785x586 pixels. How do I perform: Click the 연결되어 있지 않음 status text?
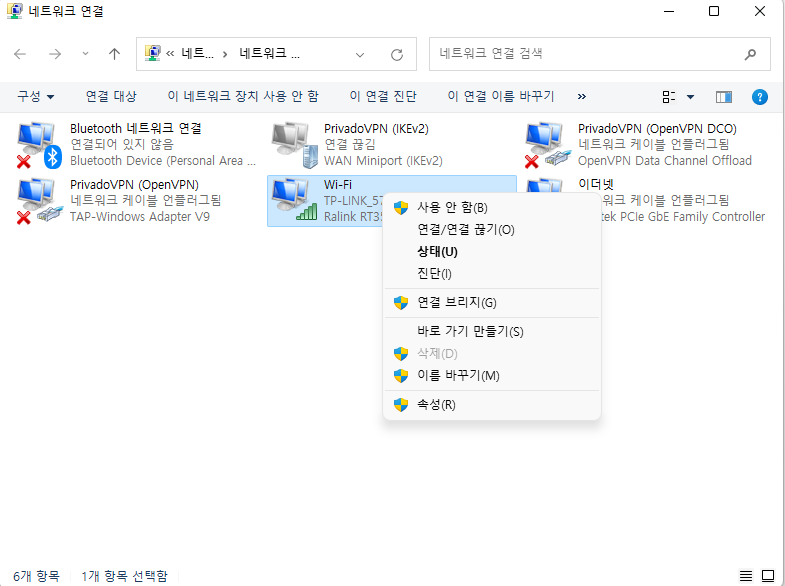pyautogui.click(x=122, y=145)
